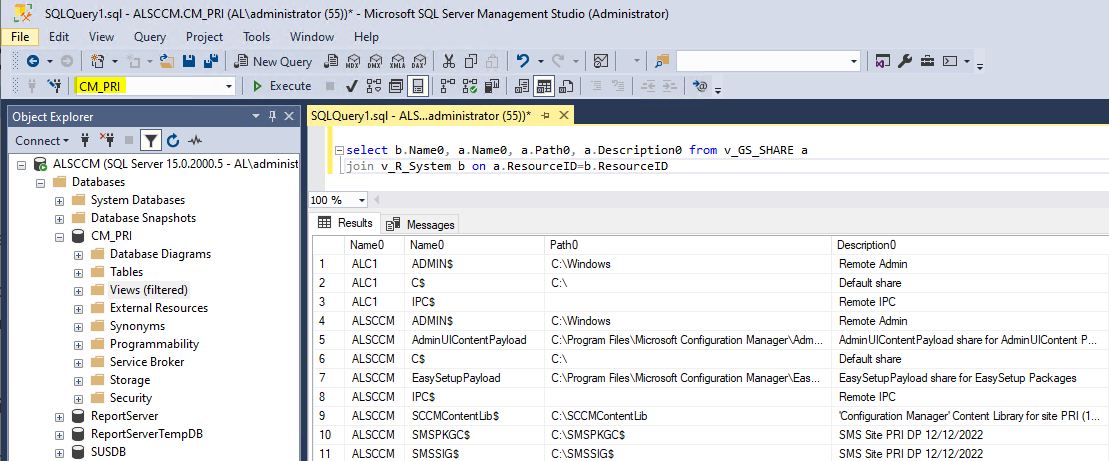Open the Connect dropdown in Object Explorer
1109x461 pixels.
click(42, 141)
